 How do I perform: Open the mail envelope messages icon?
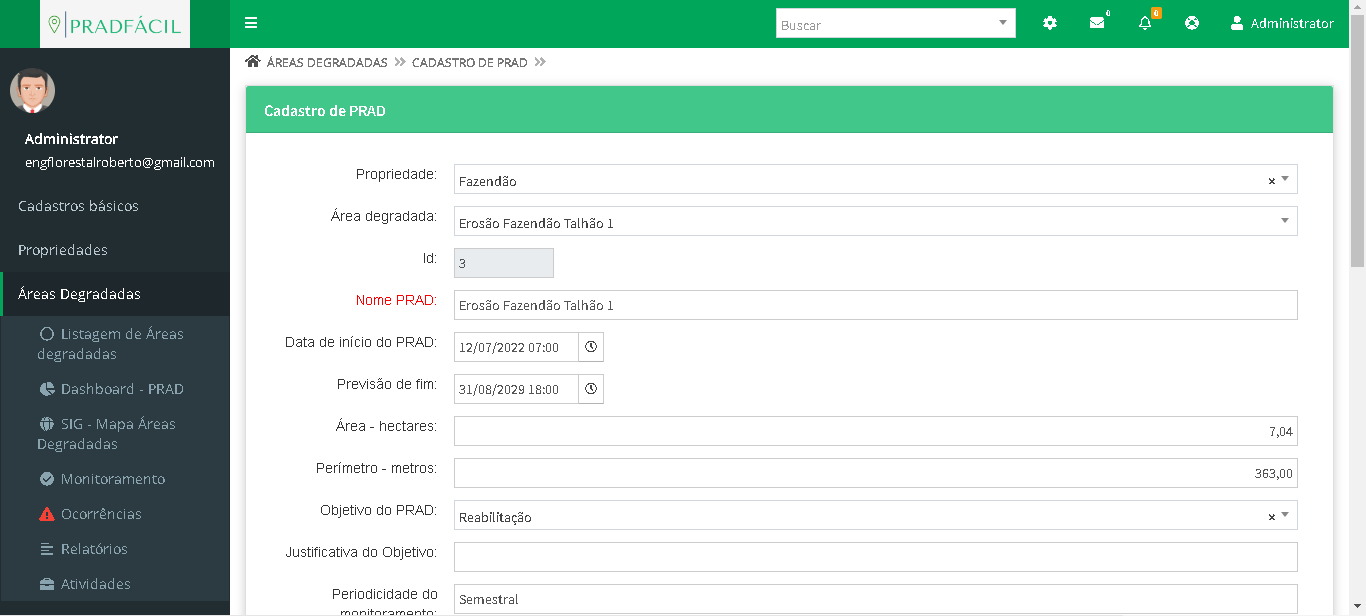click(x=1097, y=23)
